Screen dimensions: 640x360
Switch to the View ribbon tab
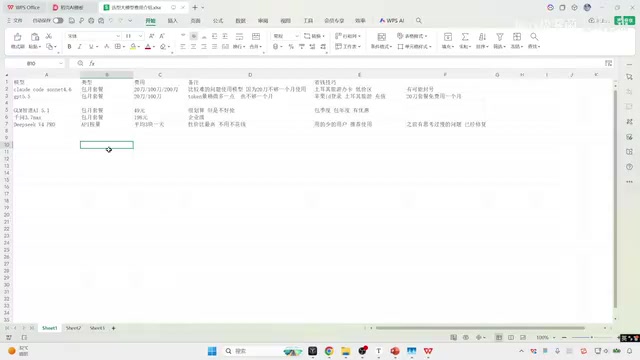coord(285,20)
